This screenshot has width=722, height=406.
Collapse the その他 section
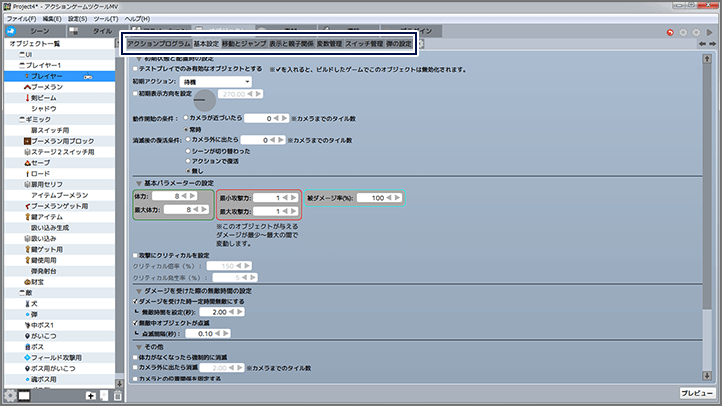(x=137, y=345)
